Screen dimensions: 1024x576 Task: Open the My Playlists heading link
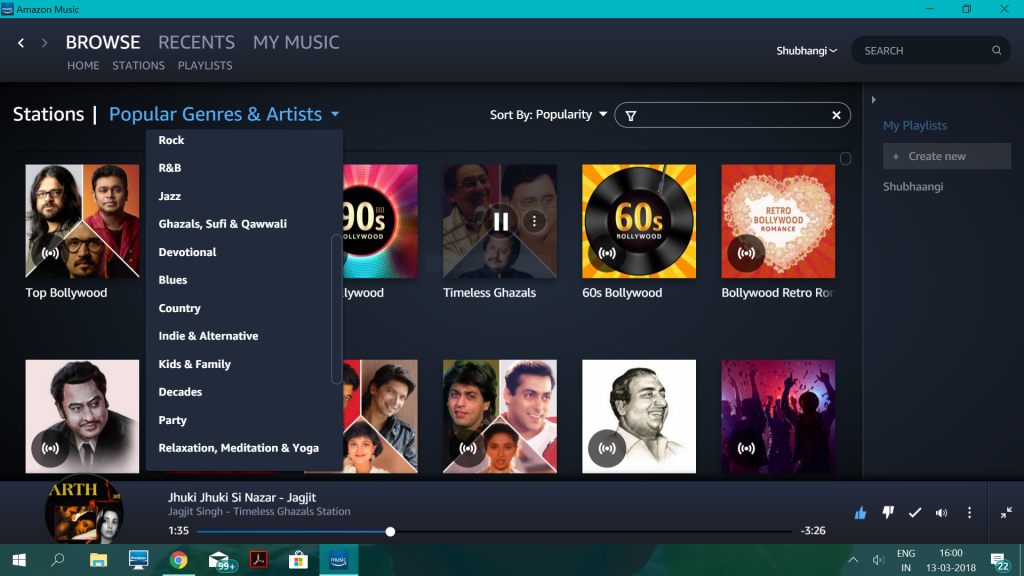pyautogui.click(x=915, y=125)
